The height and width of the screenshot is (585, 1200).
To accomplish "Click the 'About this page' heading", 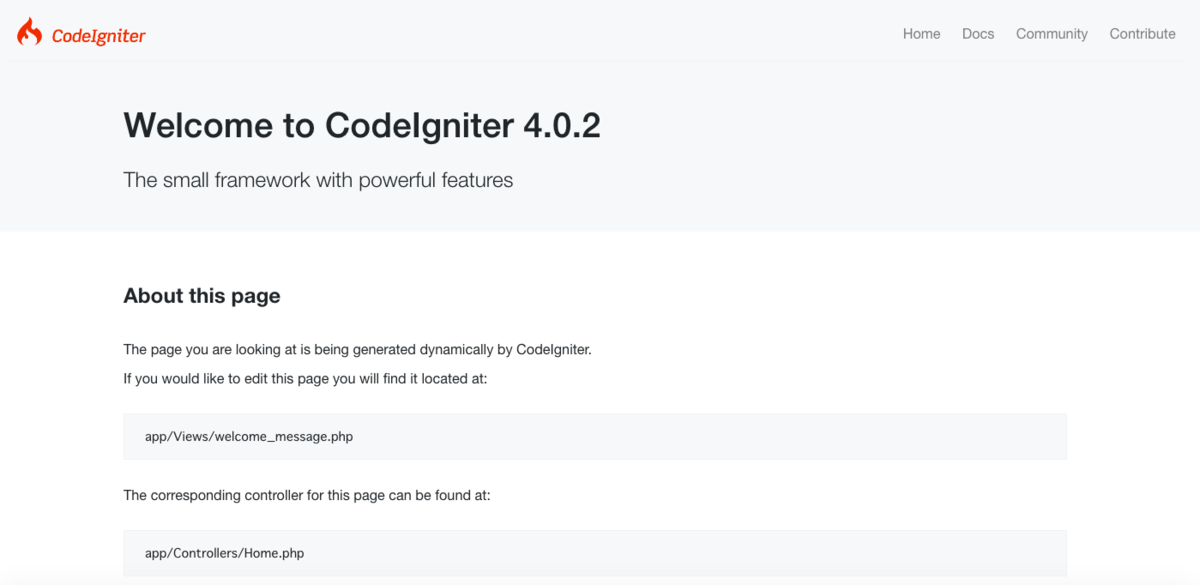I will [x=202, y=296].
